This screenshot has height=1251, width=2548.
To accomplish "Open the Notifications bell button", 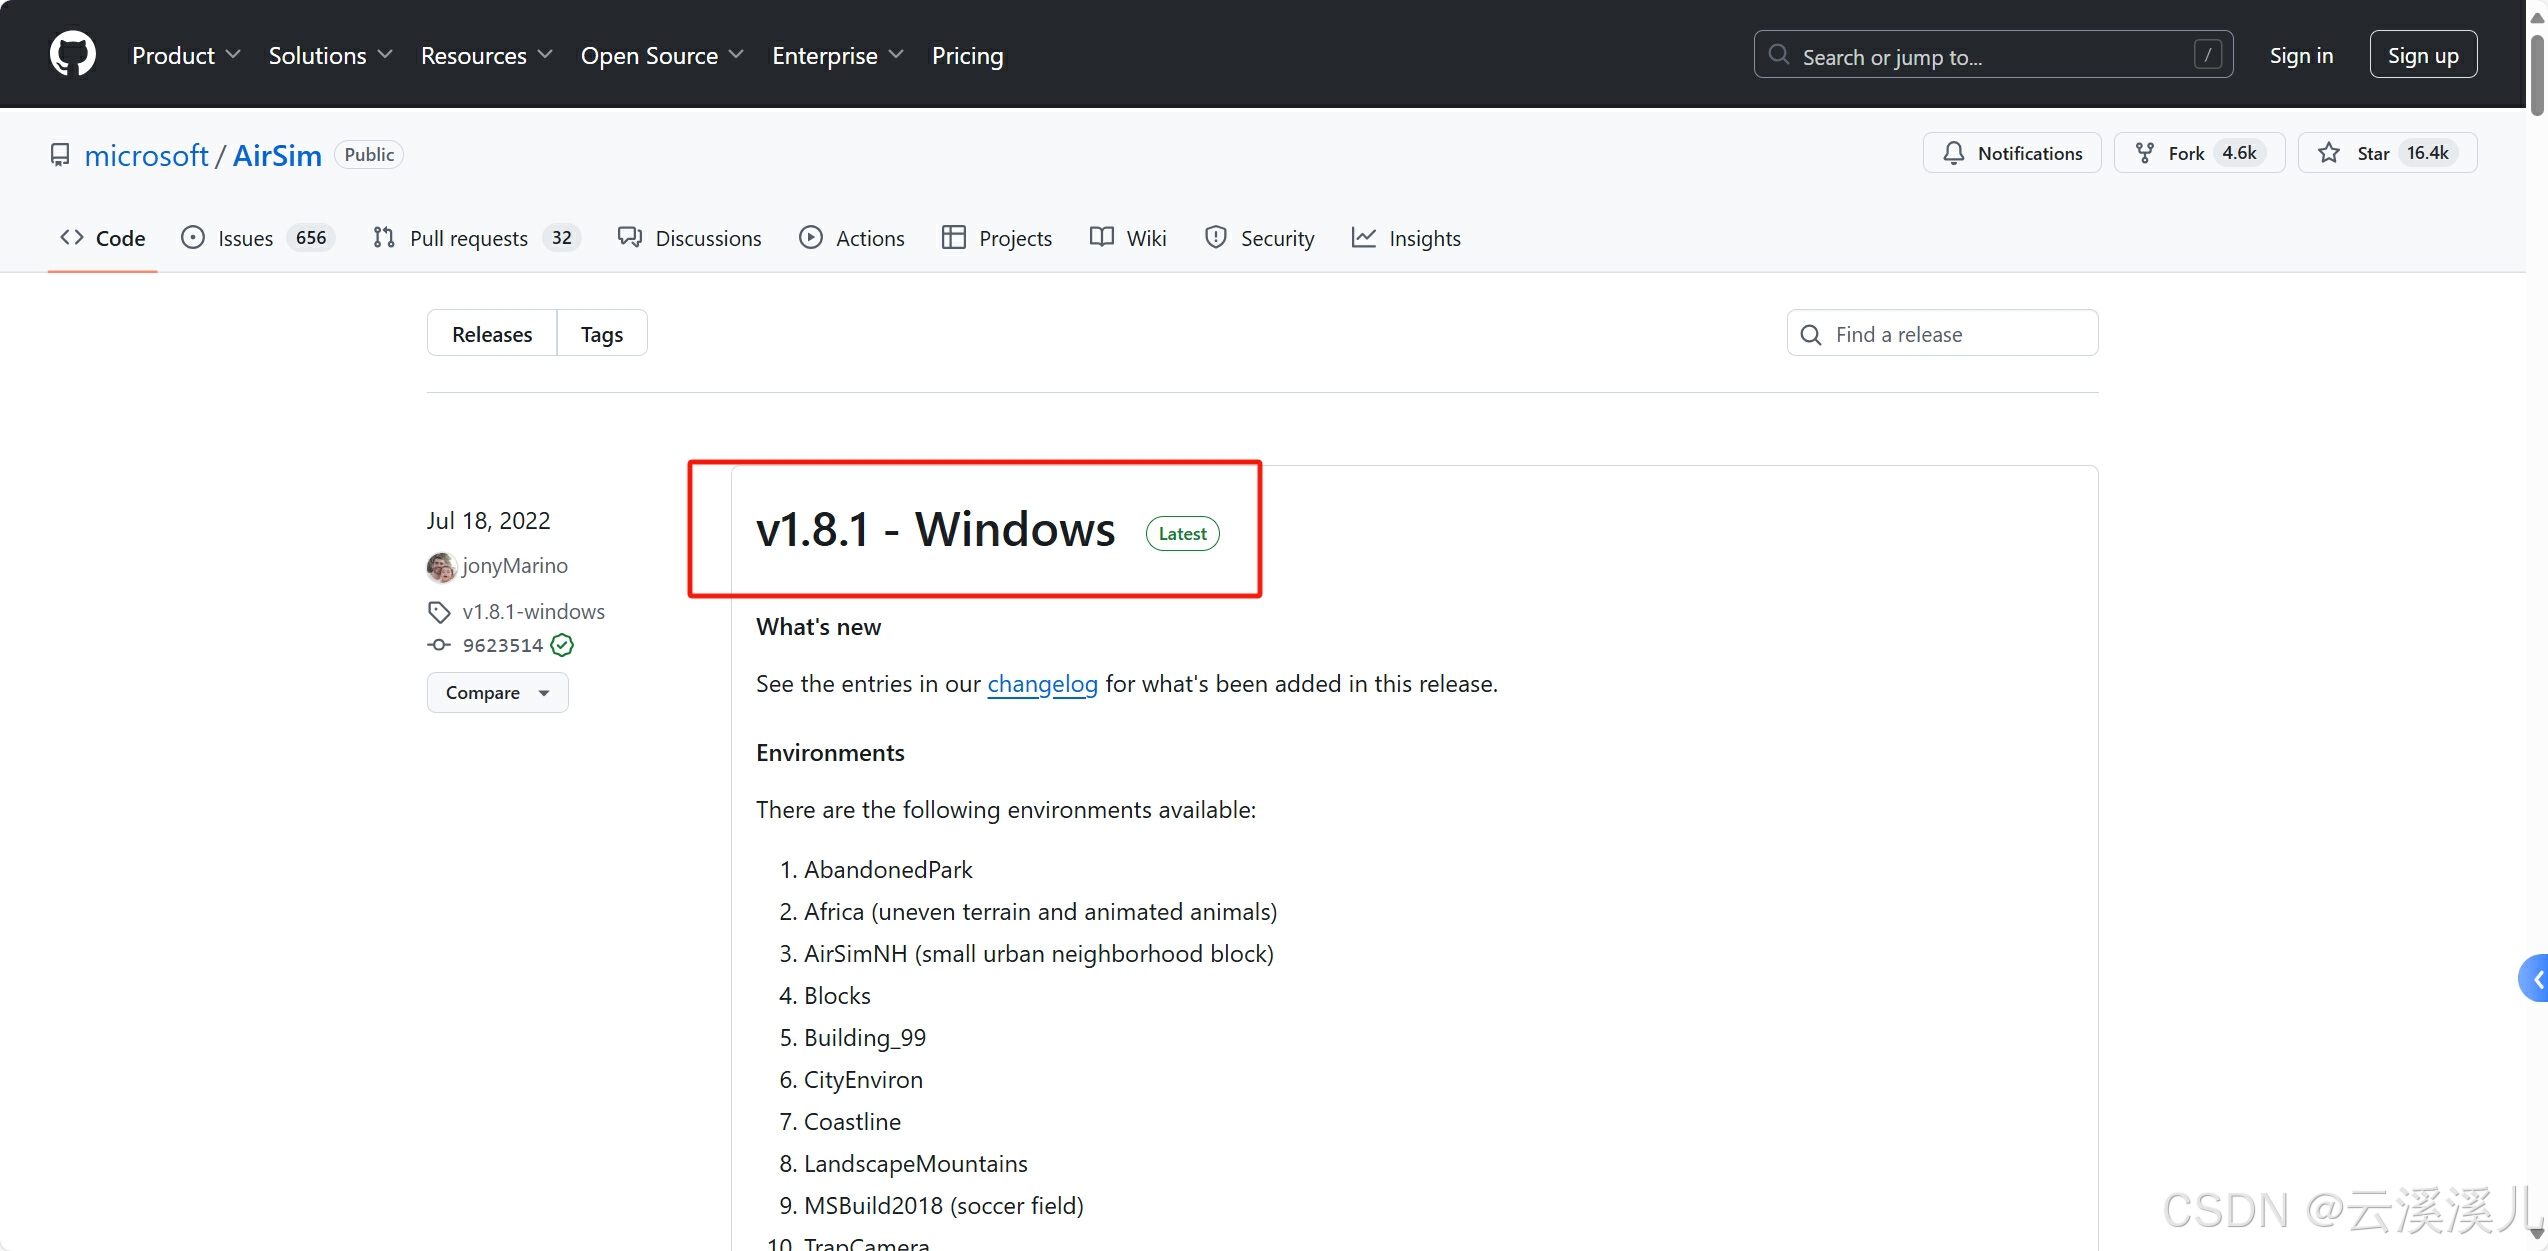I will (x=2011, y=153).
